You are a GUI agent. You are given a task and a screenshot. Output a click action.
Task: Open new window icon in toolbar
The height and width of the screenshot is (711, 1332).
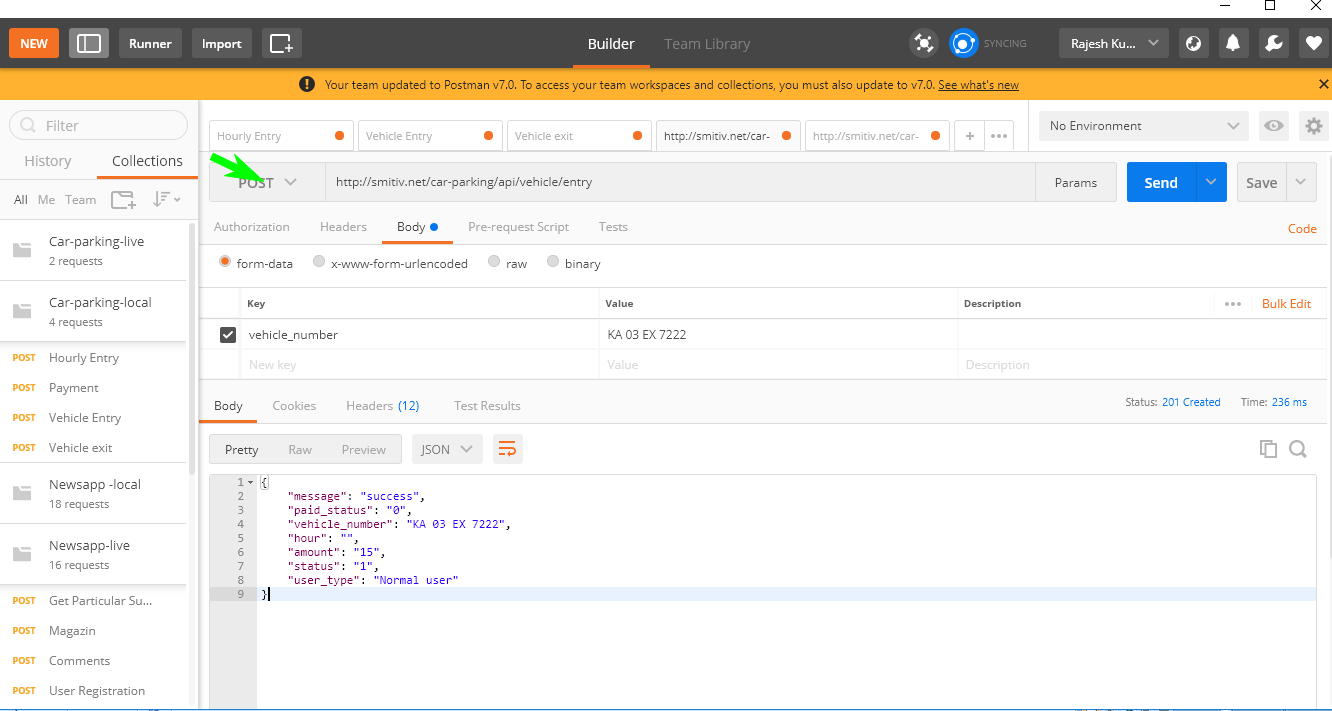point(282,43)
